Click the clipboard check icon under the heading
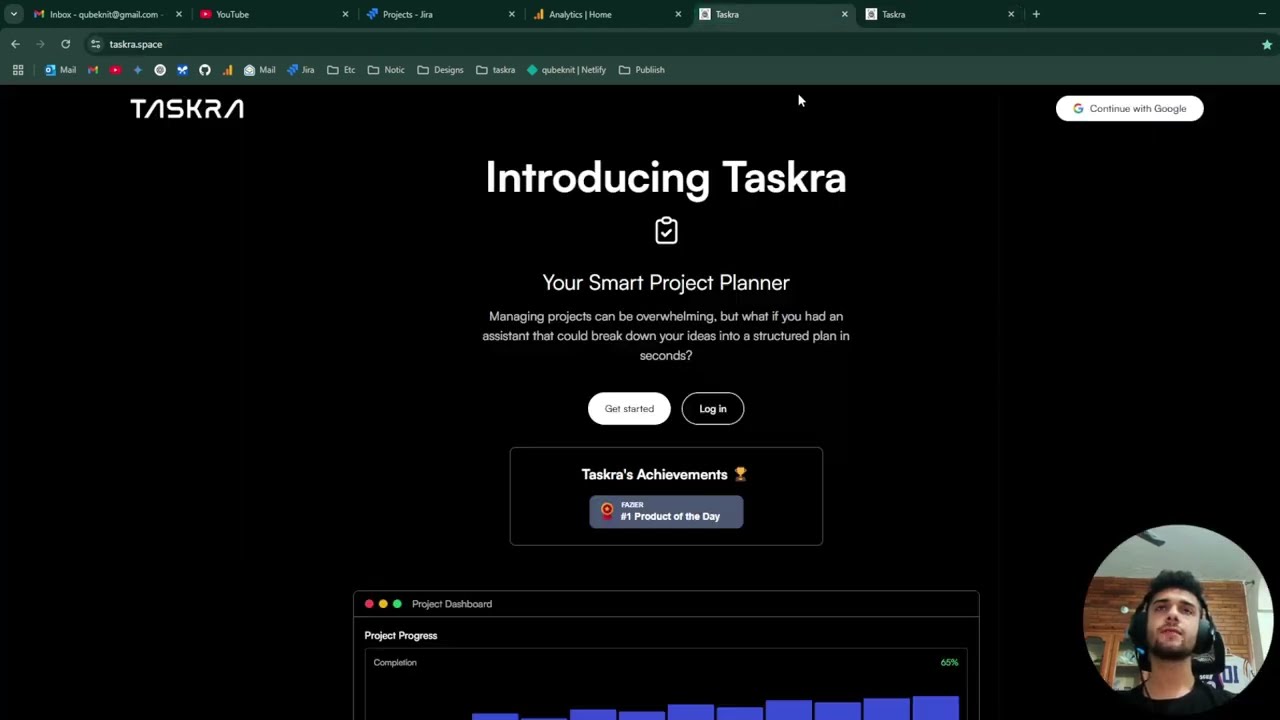The width and height of the screenshot is (1280, 720). point(666,231)
